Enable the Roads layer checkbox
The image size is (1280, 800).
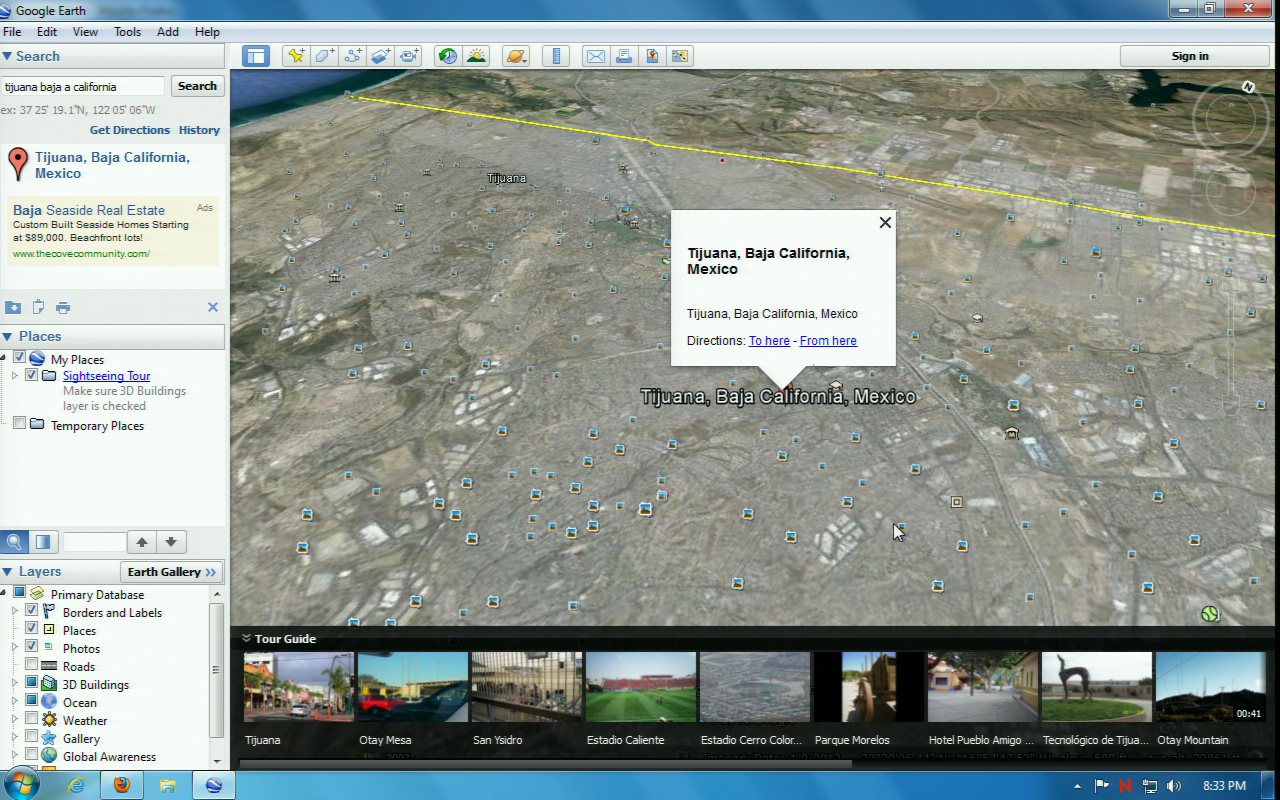[x=32, y=666]
